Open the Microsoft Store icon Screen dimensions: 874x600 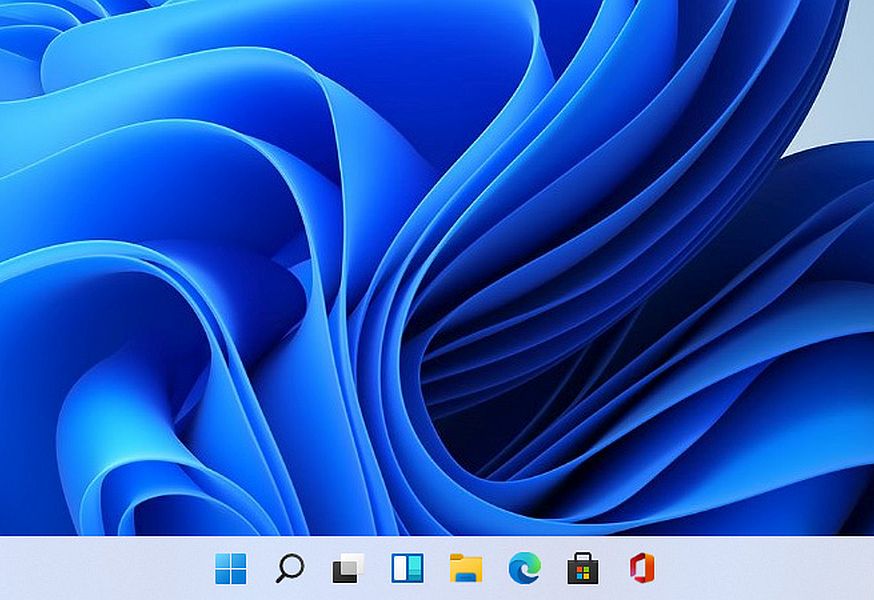tap(583, 568)
